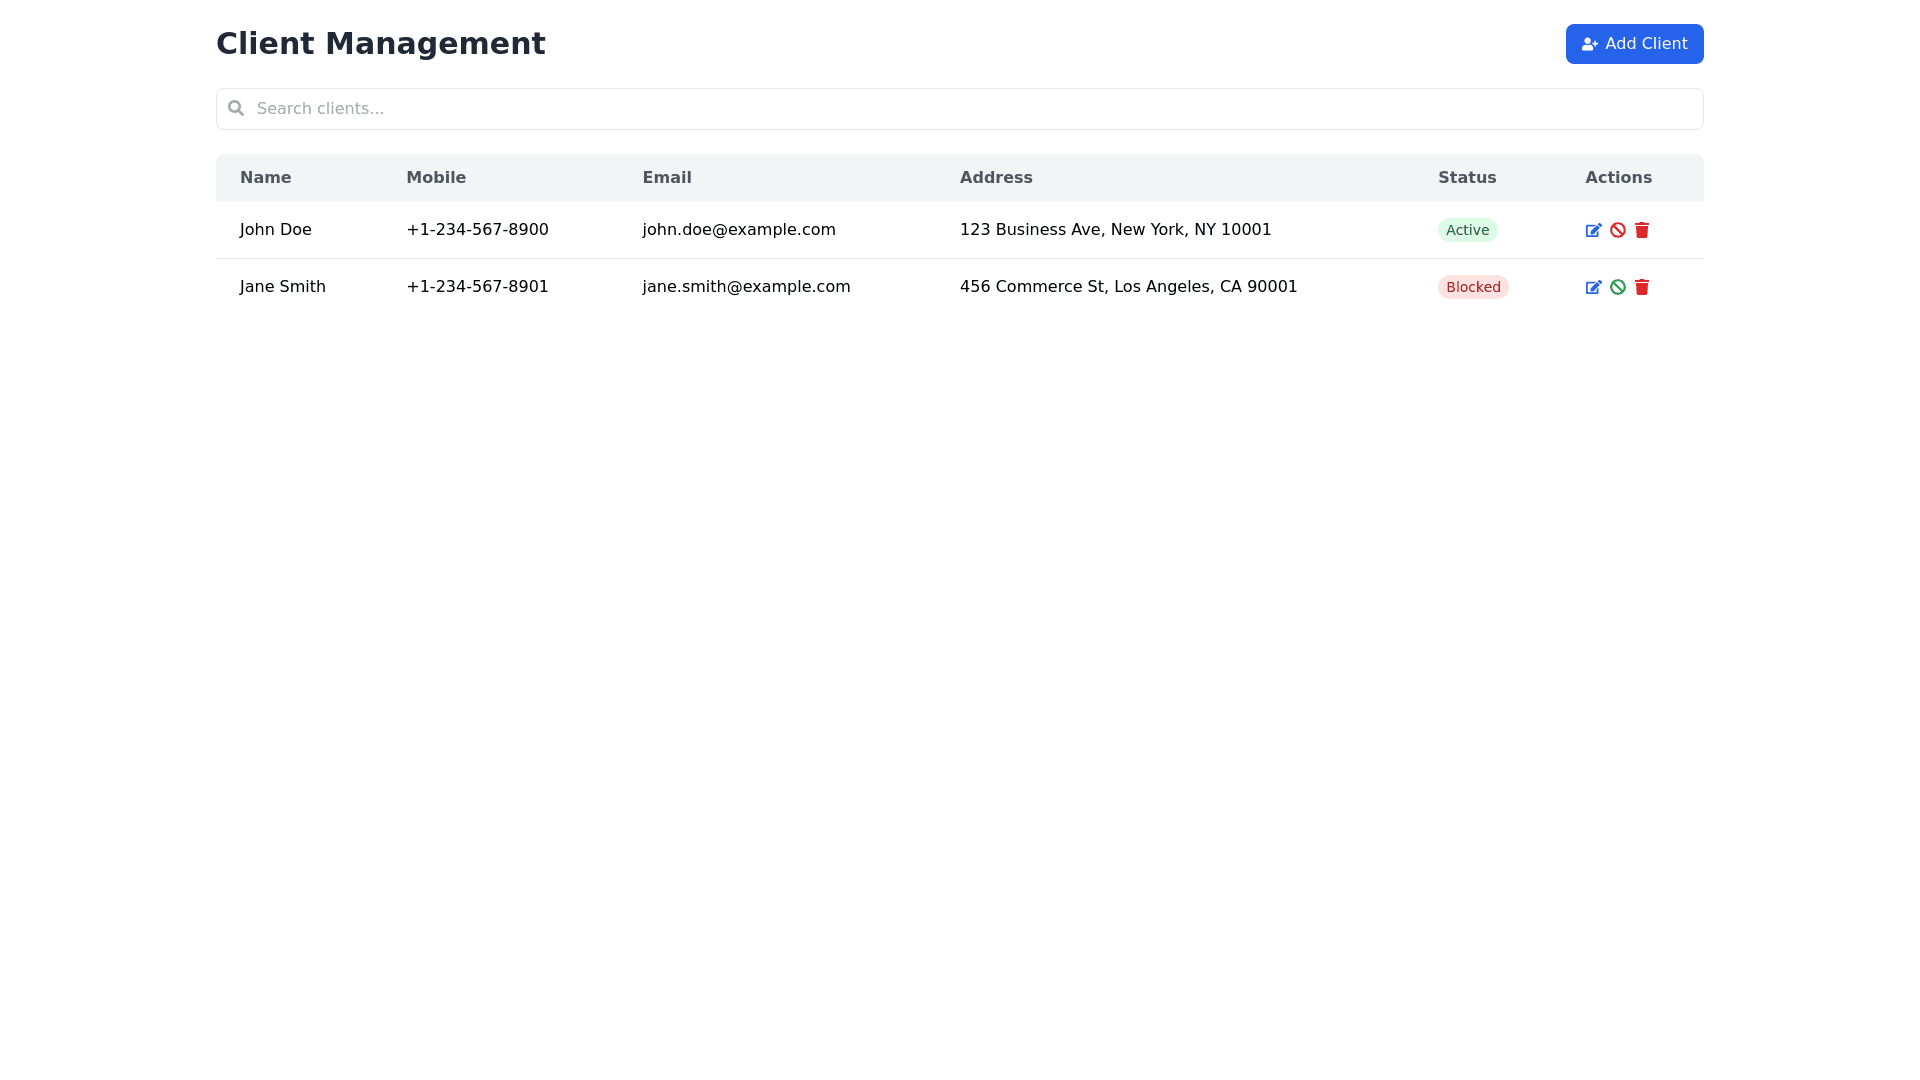Click the Client Management heading
The width and height of the screenshot is (1920, 1080).
[x=381, y=44]
